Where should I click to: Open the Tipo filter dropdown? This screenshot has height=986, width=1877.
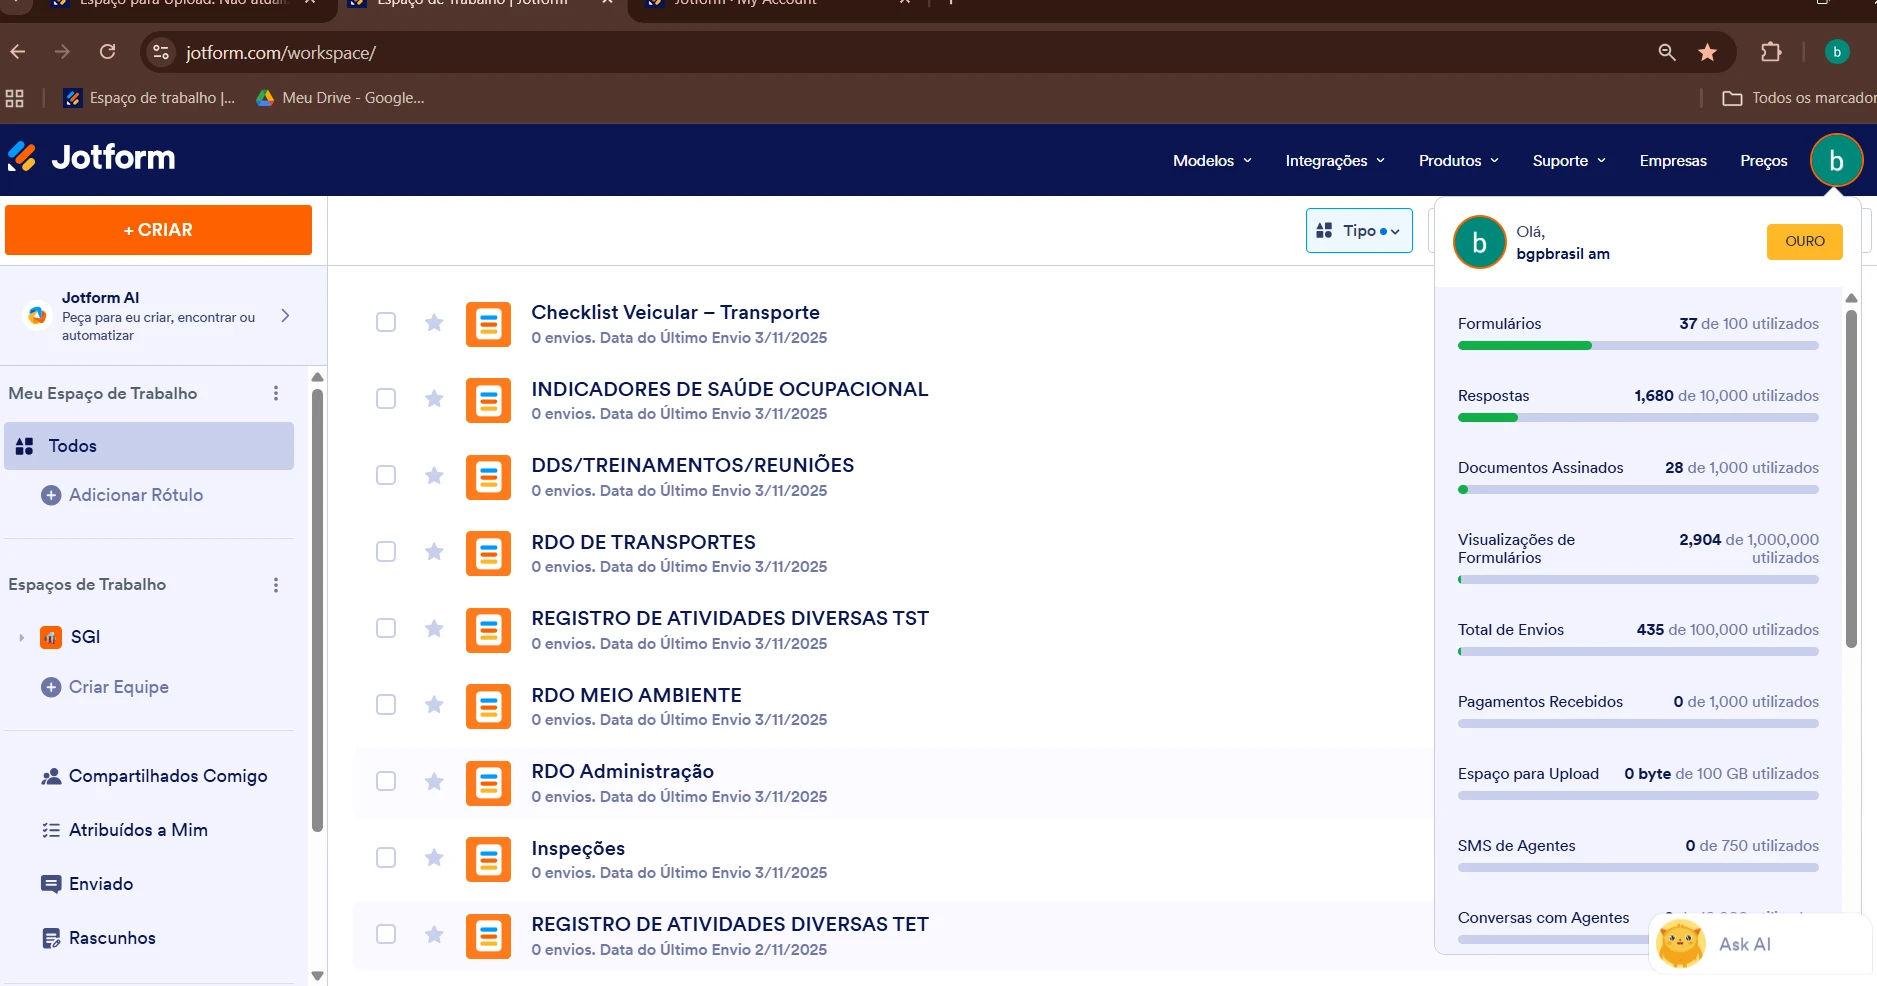point(1360,230)
